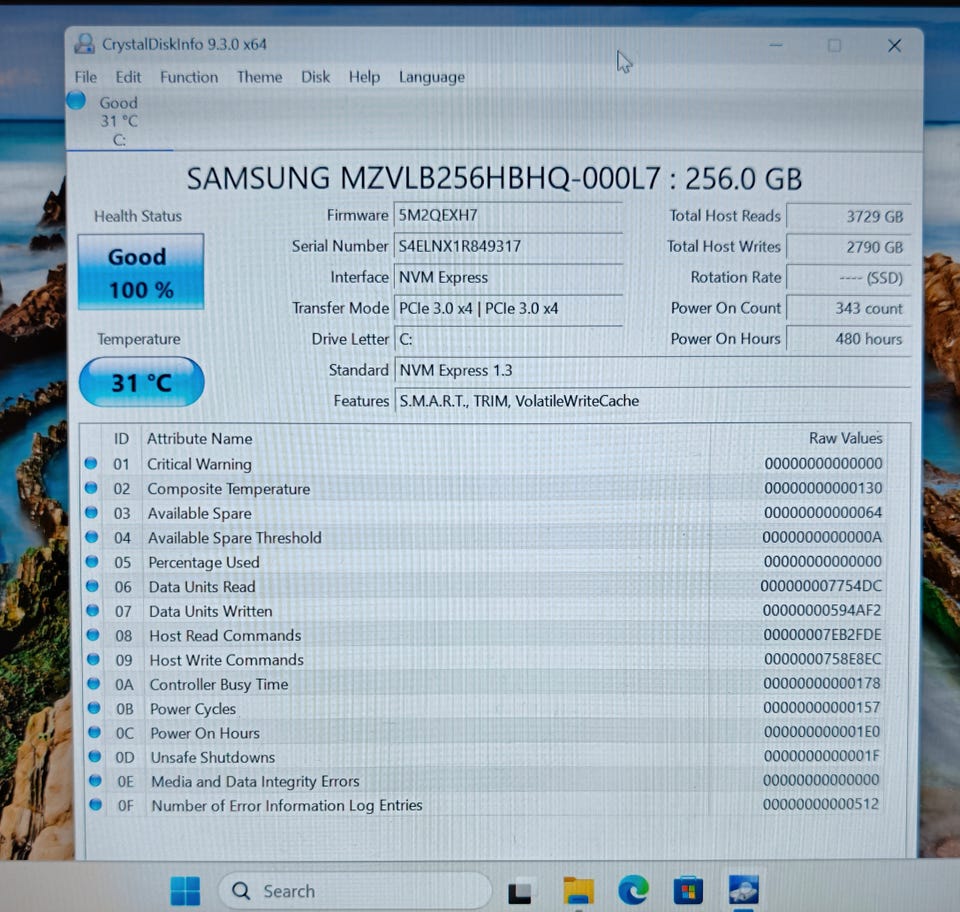Open the File menu
This screenshot has width=960, height=912.
[86, 77]
